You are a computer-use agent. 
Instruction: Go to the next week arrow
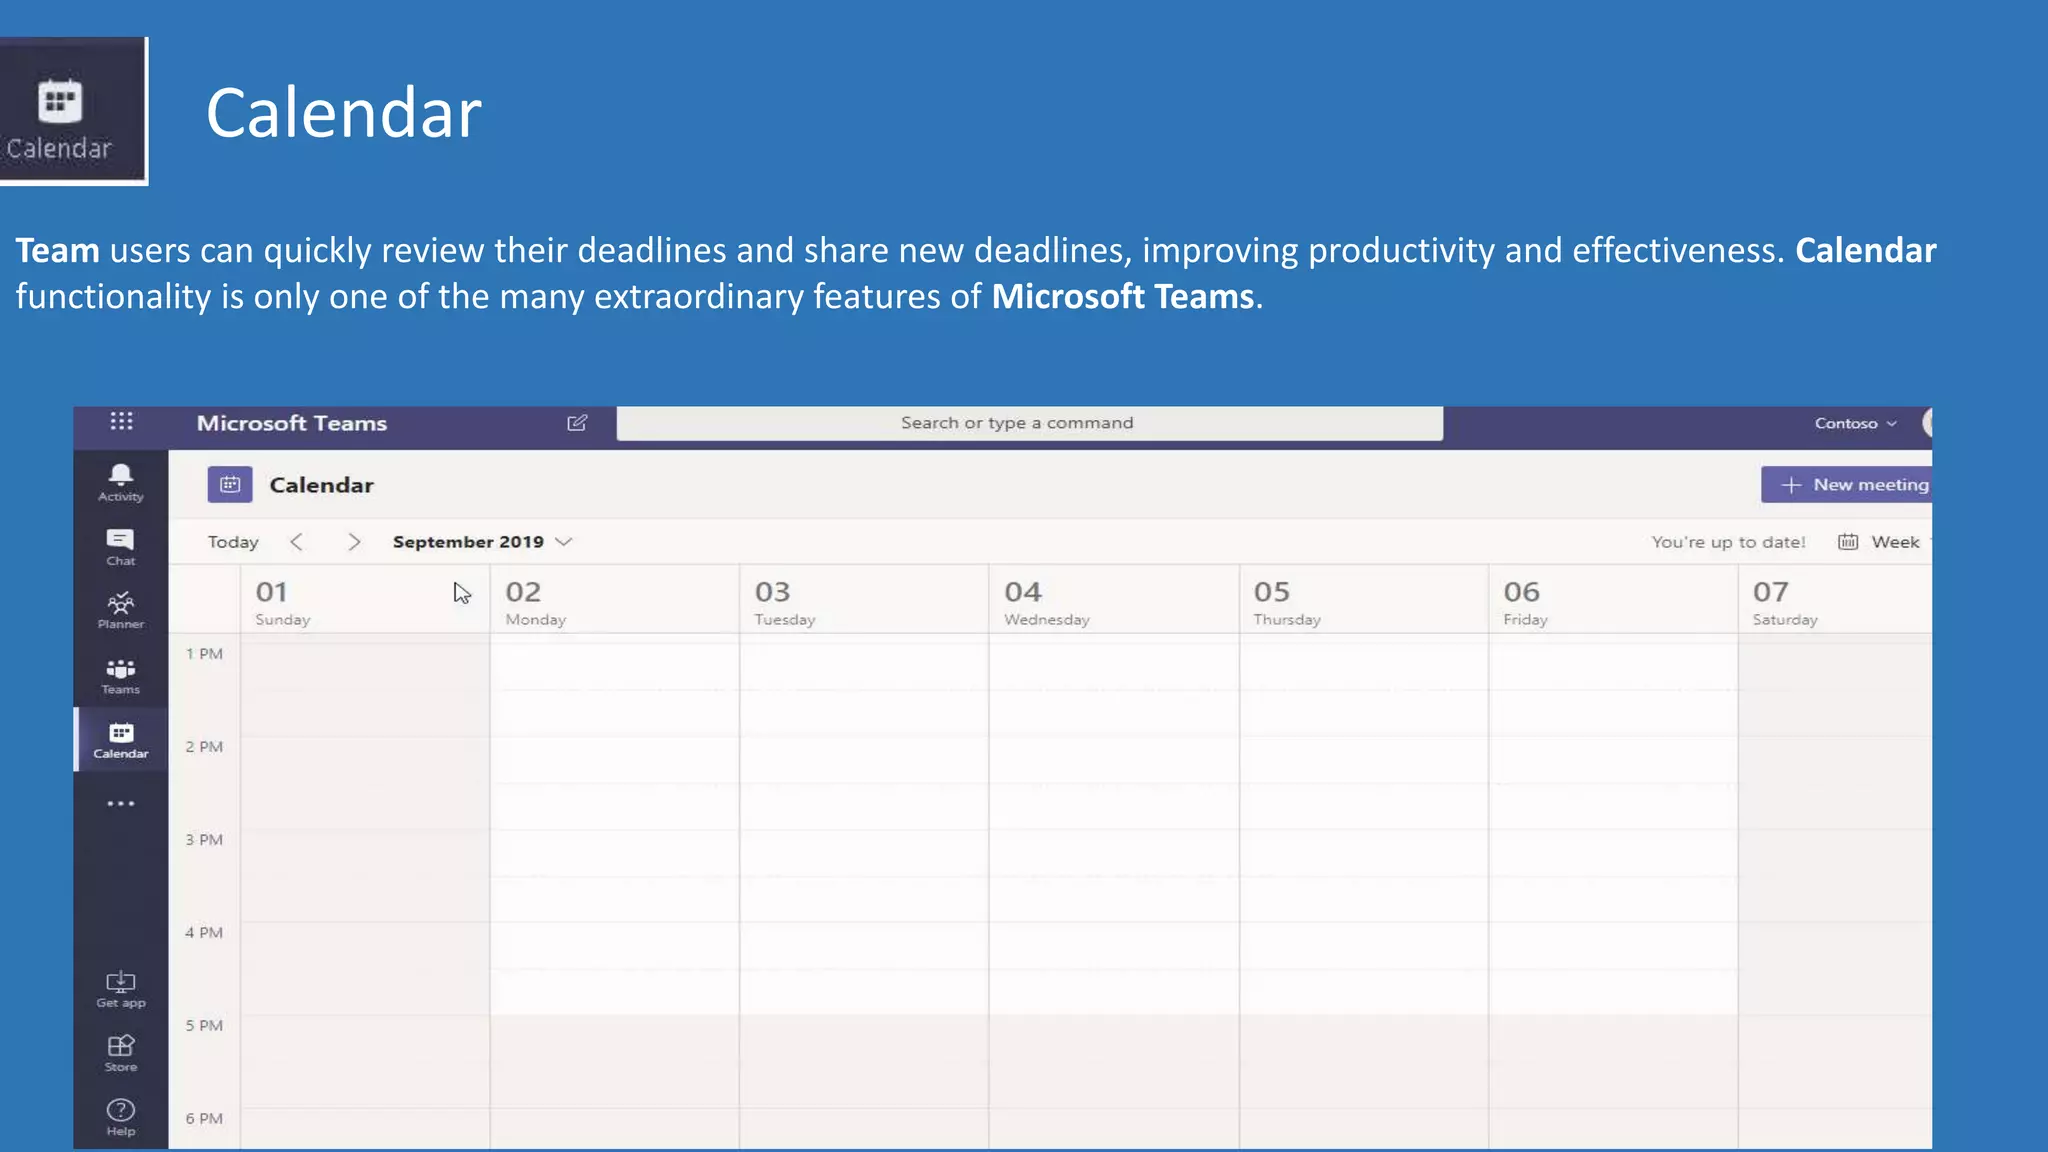coord(354,542)
